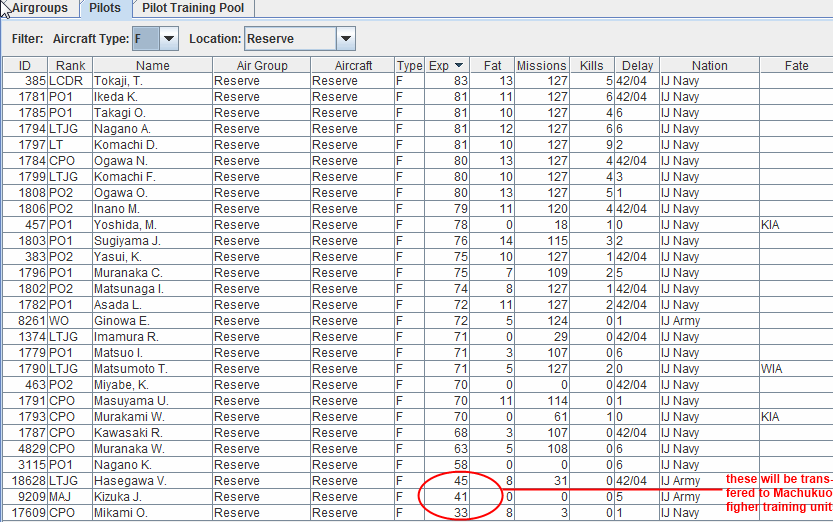Image resolution: width=833 pixels, height=522 pixels.
Task: Open the Aircraft Type dropdown arrow
Action: pos(169,39)
